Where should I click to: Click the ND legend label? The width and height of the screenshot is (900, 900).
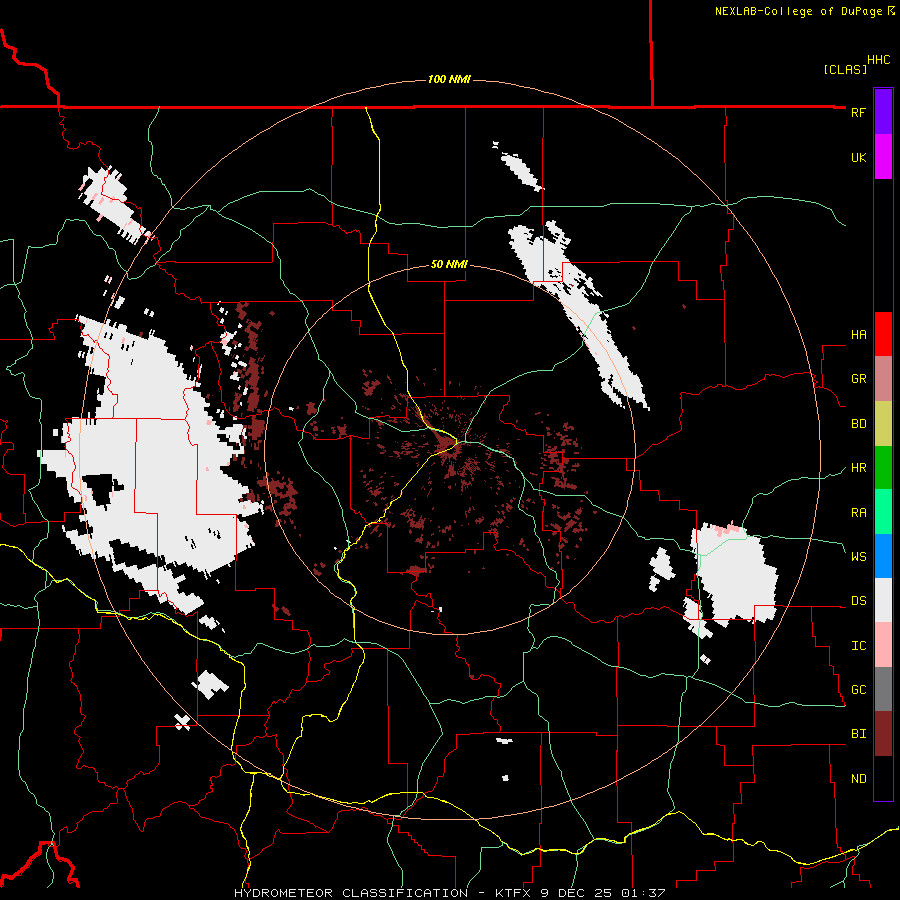[858, 779]
